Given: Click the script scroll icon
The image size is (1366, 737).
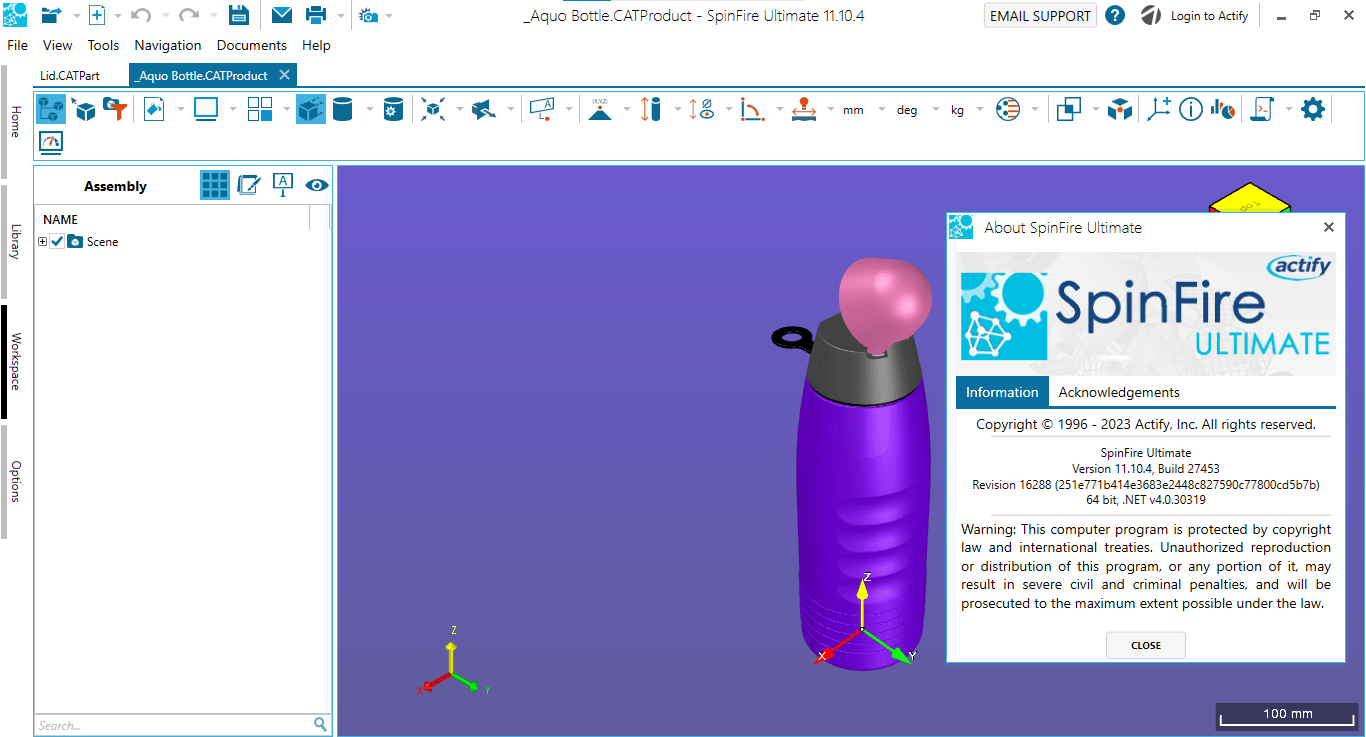Looking at the screenshot, I should (x=1262, y=109).
